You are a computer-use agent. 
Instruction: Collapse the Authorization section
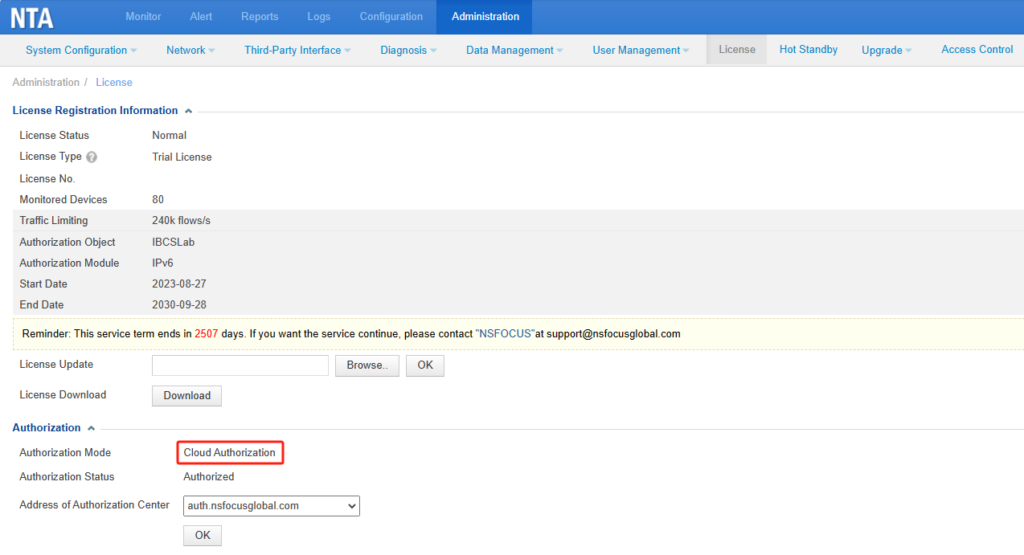tap(91, 428)
